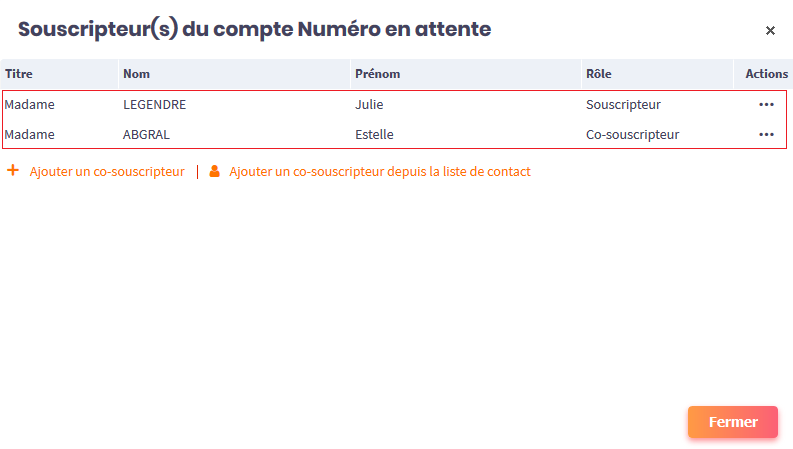Click Ajouter un co-souscripteur link
This screenshot has height=449, width=793.
click(107, 172)
